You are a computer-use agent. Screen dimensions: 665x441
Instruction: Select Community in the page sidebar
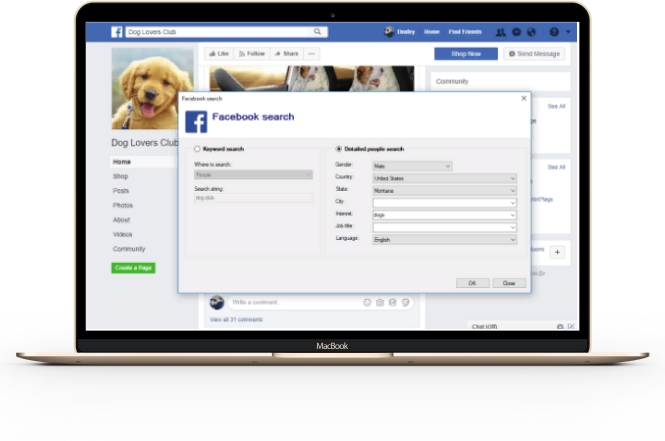129,248
